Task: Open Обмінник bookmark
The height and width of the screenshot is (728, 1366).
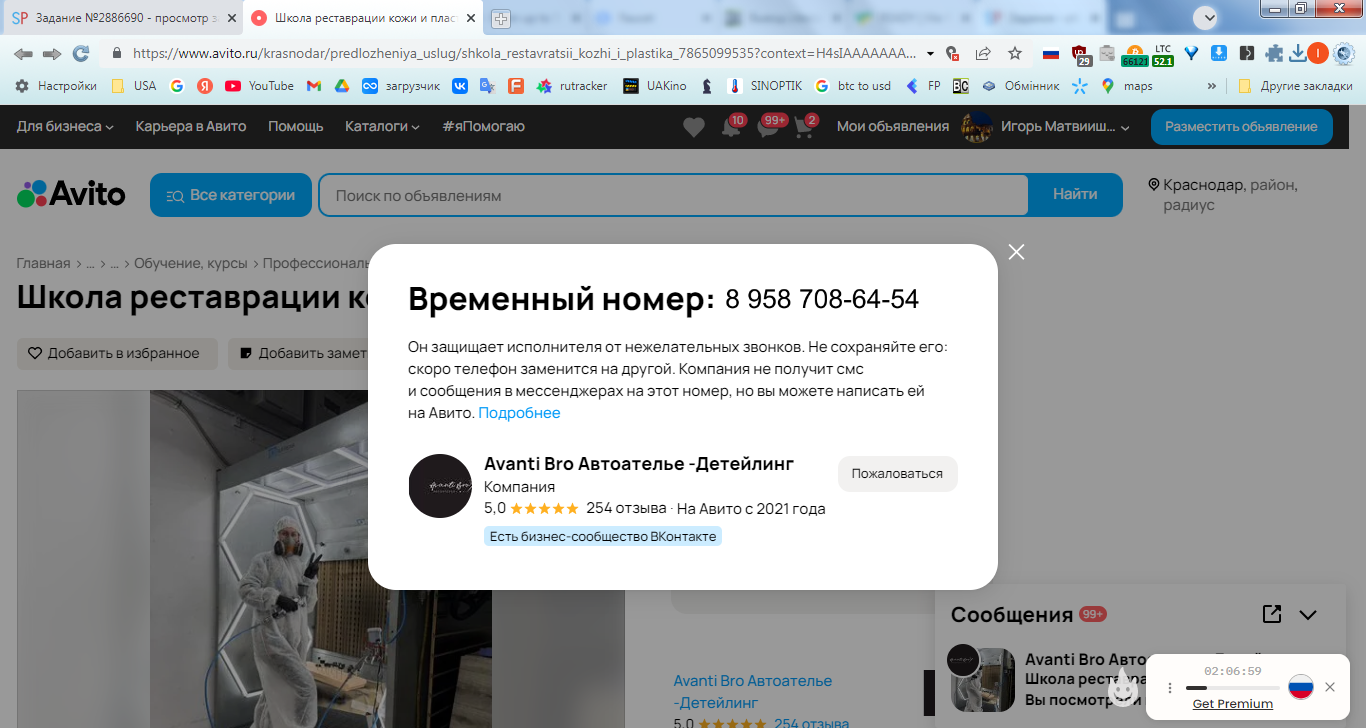Action: pyautogui.click(x=1020, y=86)
